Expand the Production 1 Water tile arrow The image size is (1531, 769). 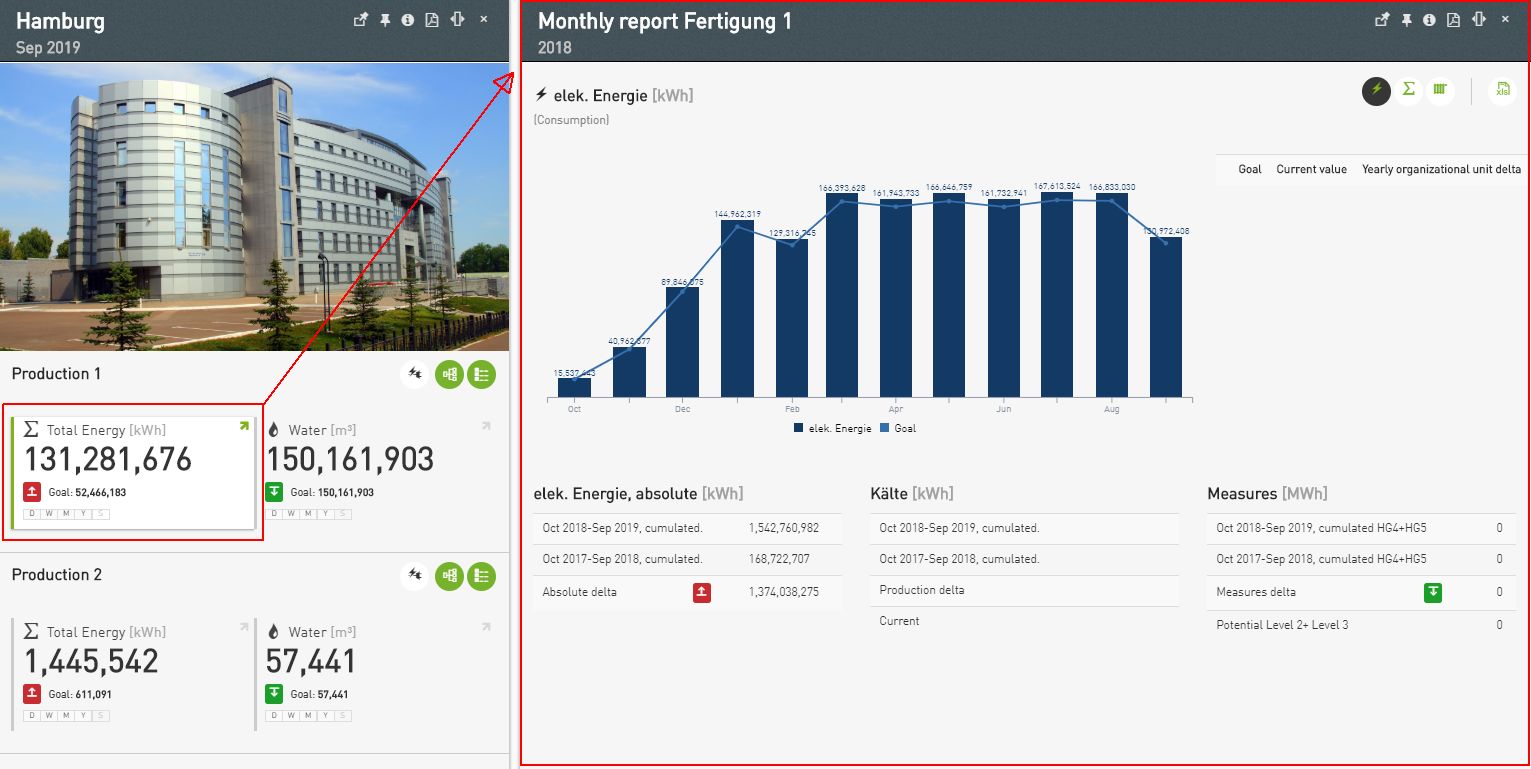coord(486,427)
